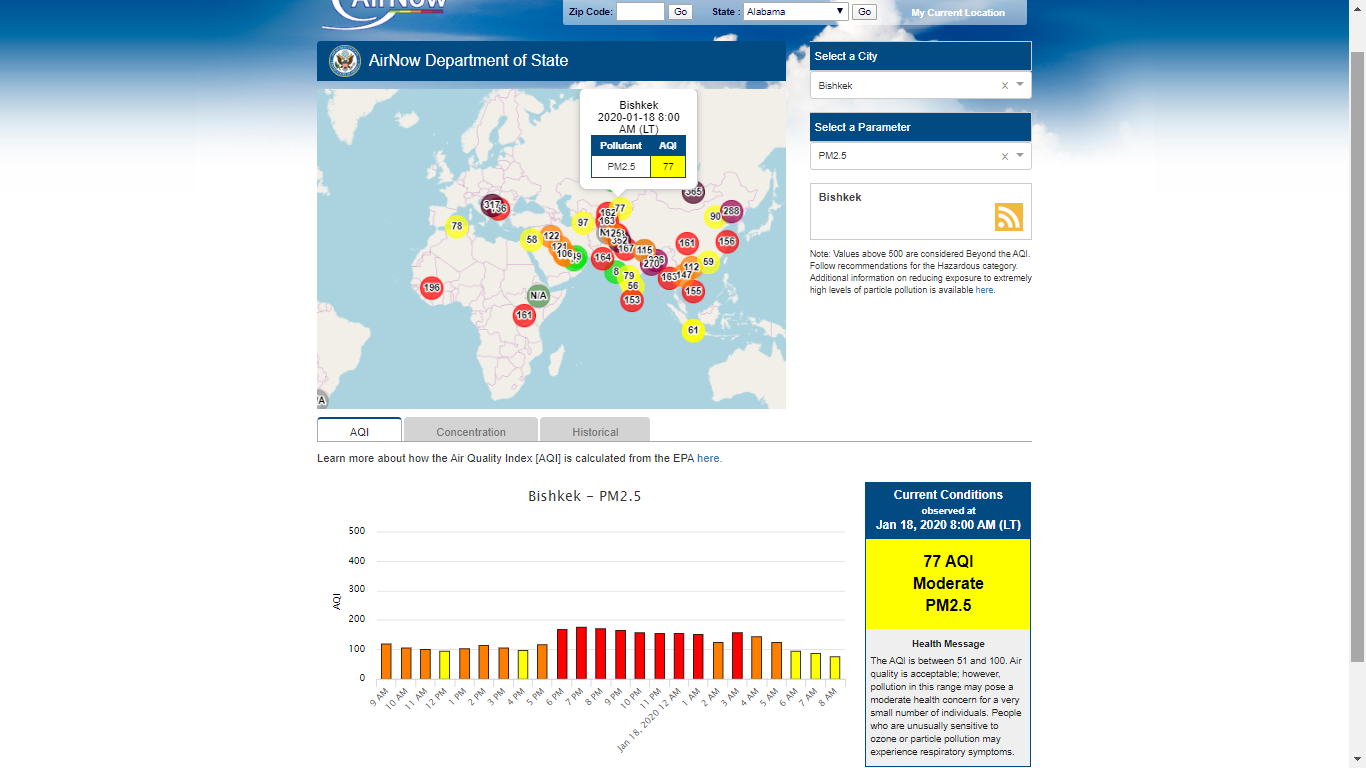Screen dimensions: 1366x768
Task: Select the yellow 78 map marker
Action: [456, 226]
